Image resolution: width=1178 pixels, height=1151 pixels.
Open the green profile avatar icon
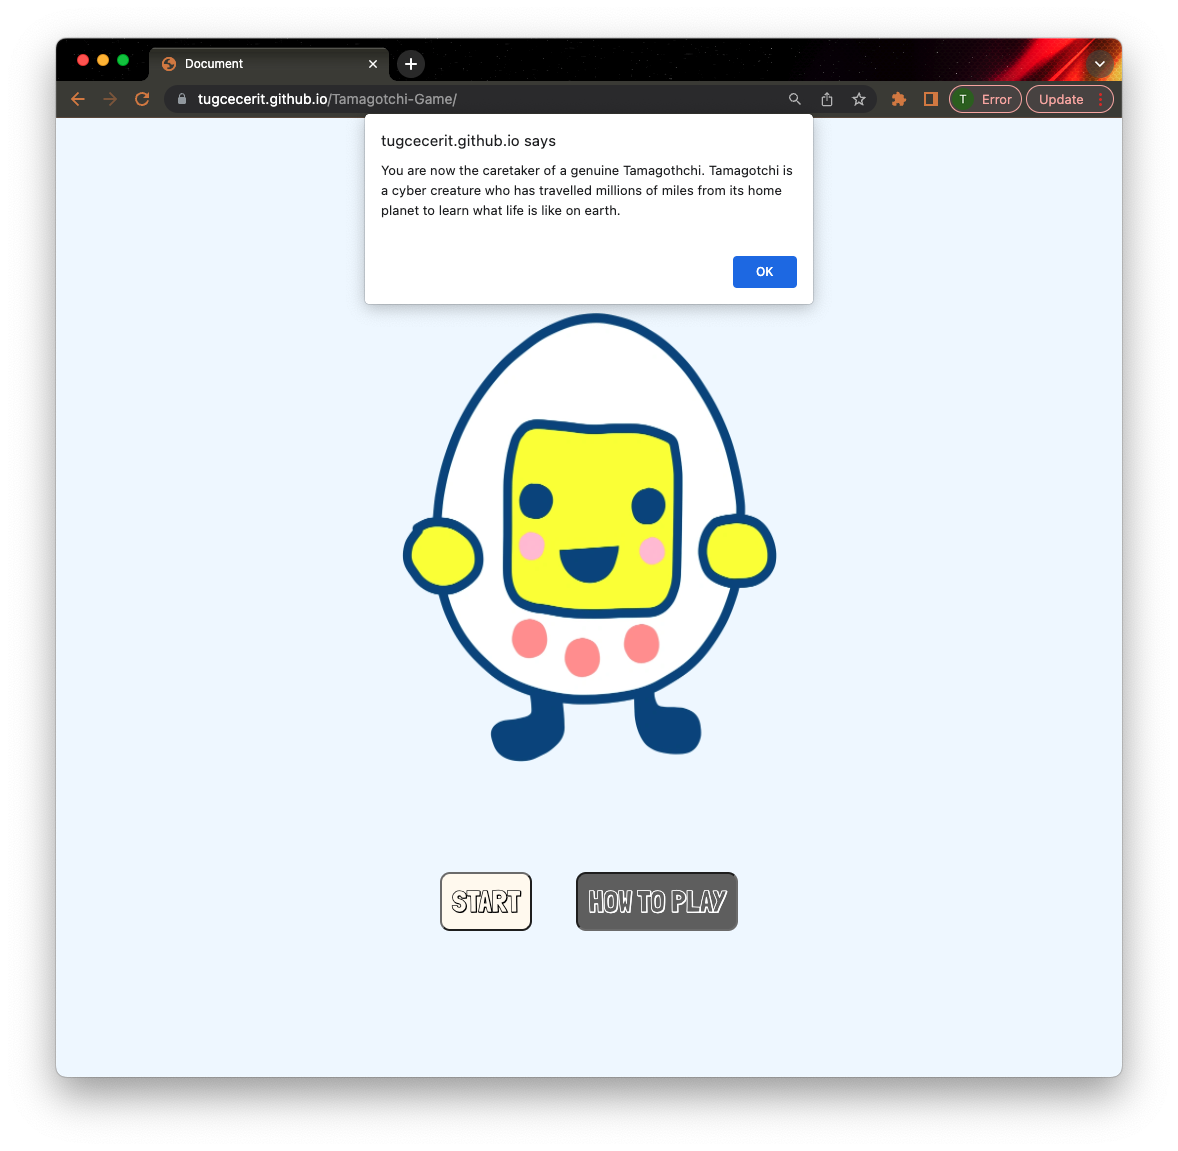pos(962,99)
